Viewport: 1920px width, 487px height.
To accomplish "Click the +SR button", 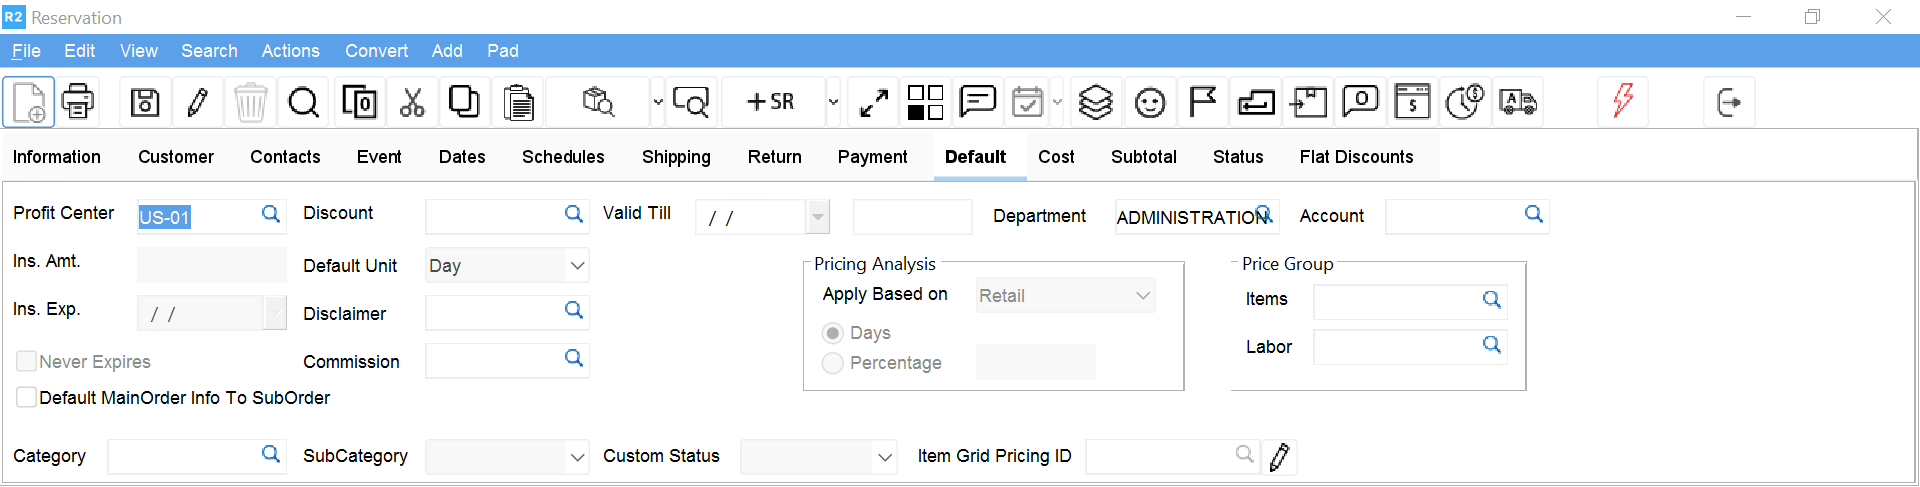I will pyautogui.click(x=771, y=102).
